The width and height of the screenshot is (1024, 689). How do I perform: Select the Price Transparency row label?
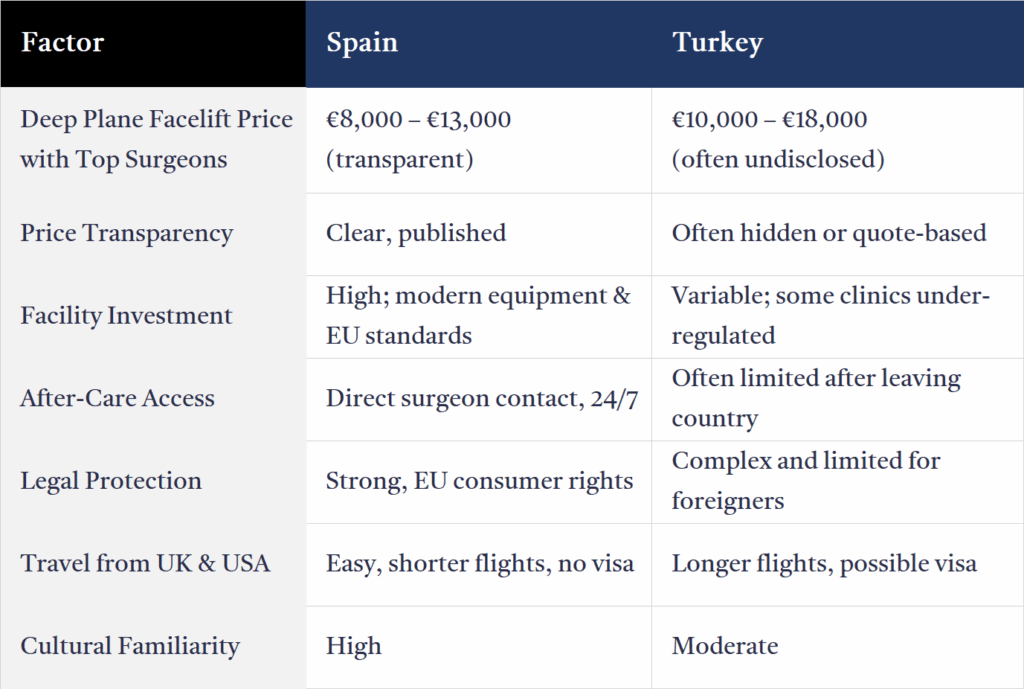127,233
